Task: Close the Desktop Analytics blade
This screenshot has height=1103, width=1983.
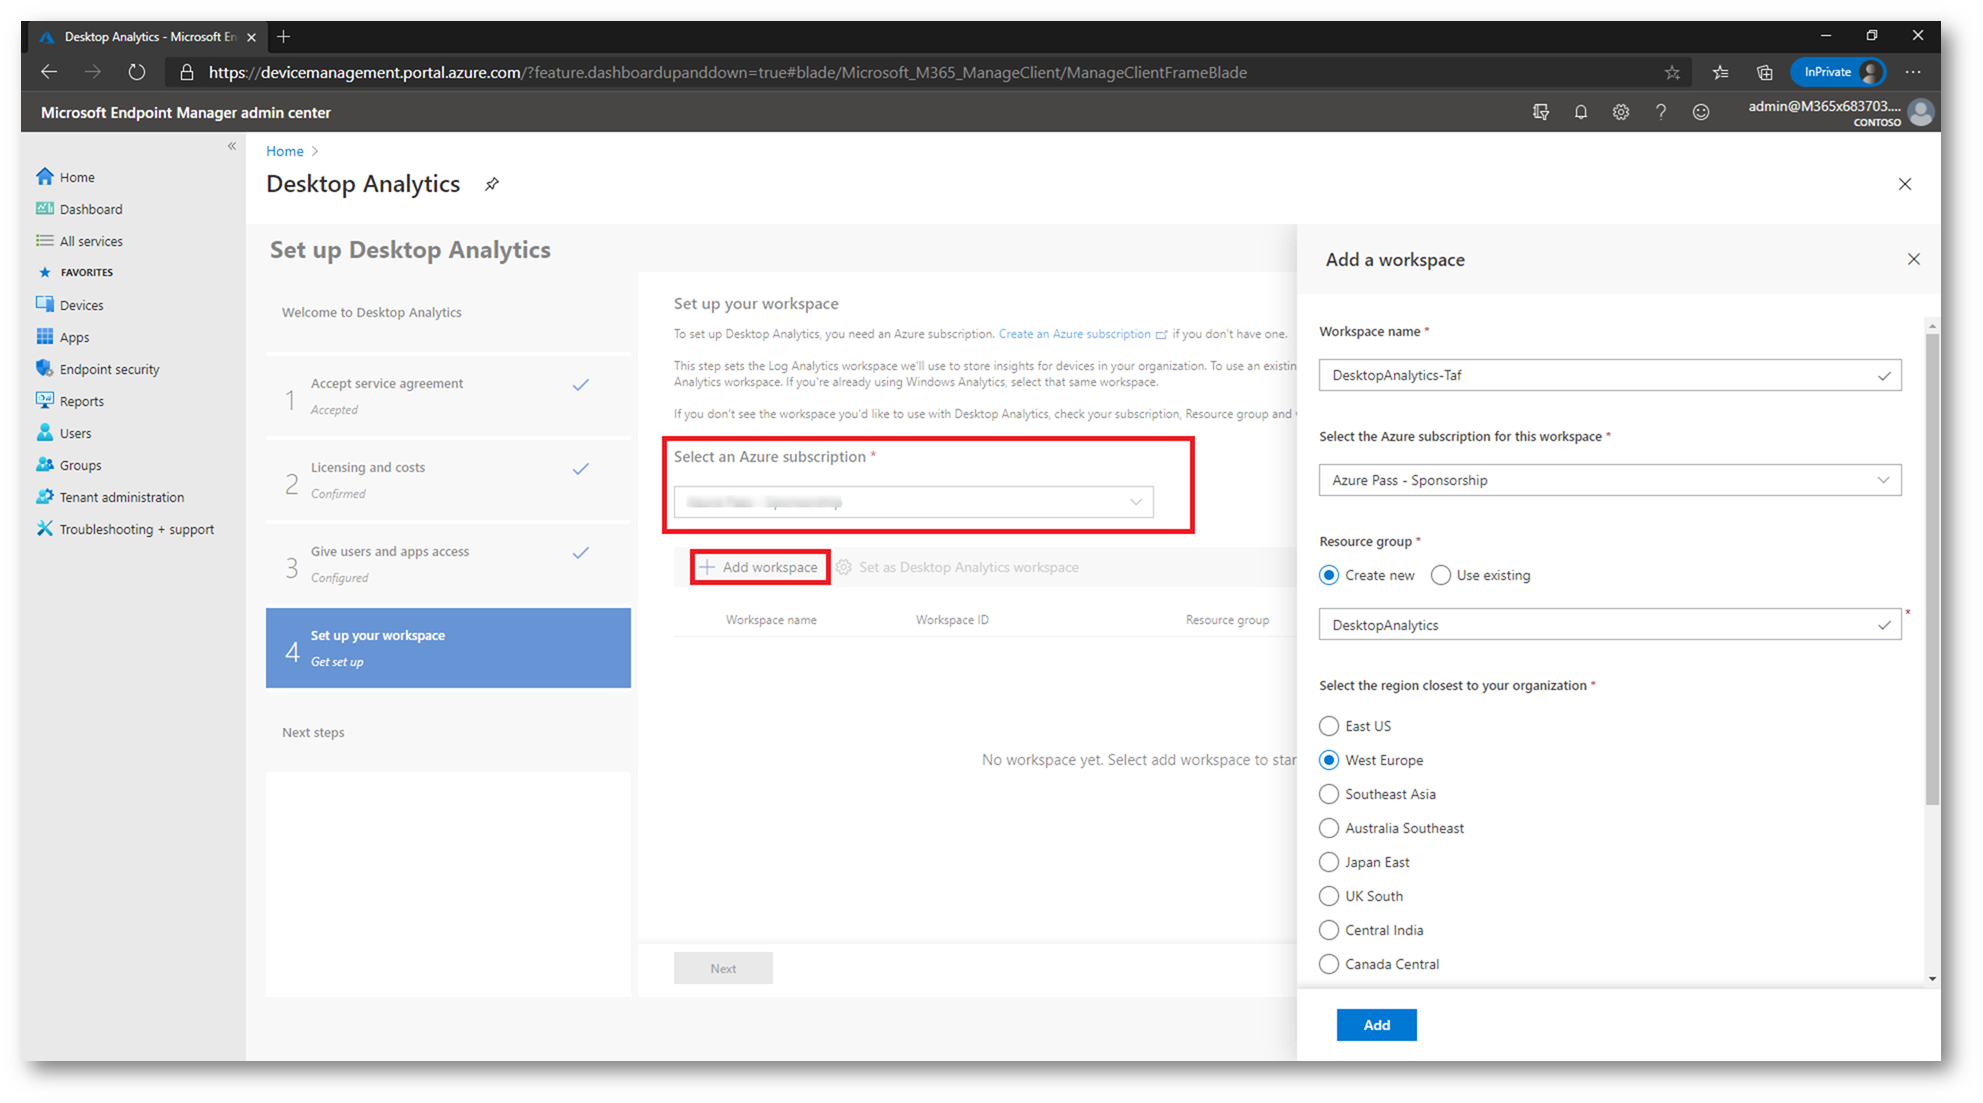Action: [x=1904, y=184]
